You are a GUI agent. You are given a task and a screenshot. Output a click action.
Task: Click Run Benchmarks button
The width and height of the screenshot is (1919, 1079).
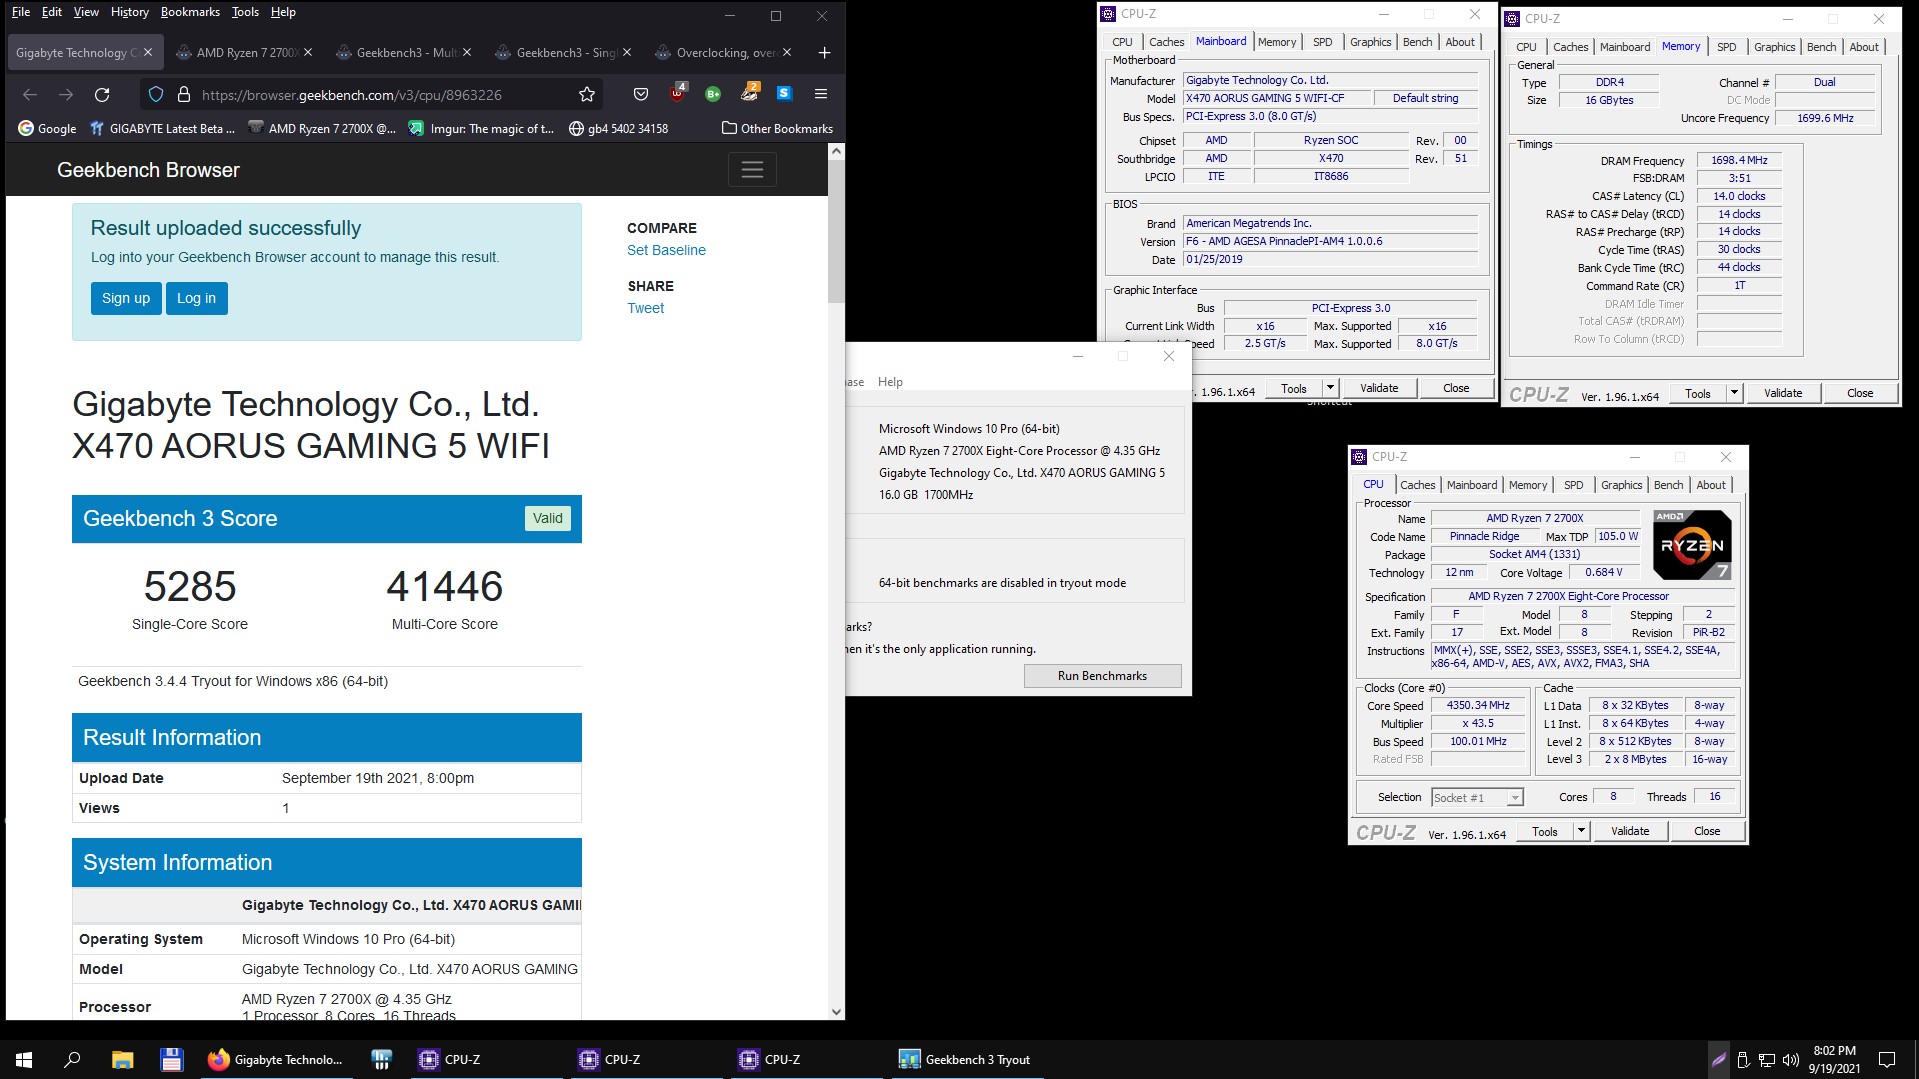[x=1102, y=676]
